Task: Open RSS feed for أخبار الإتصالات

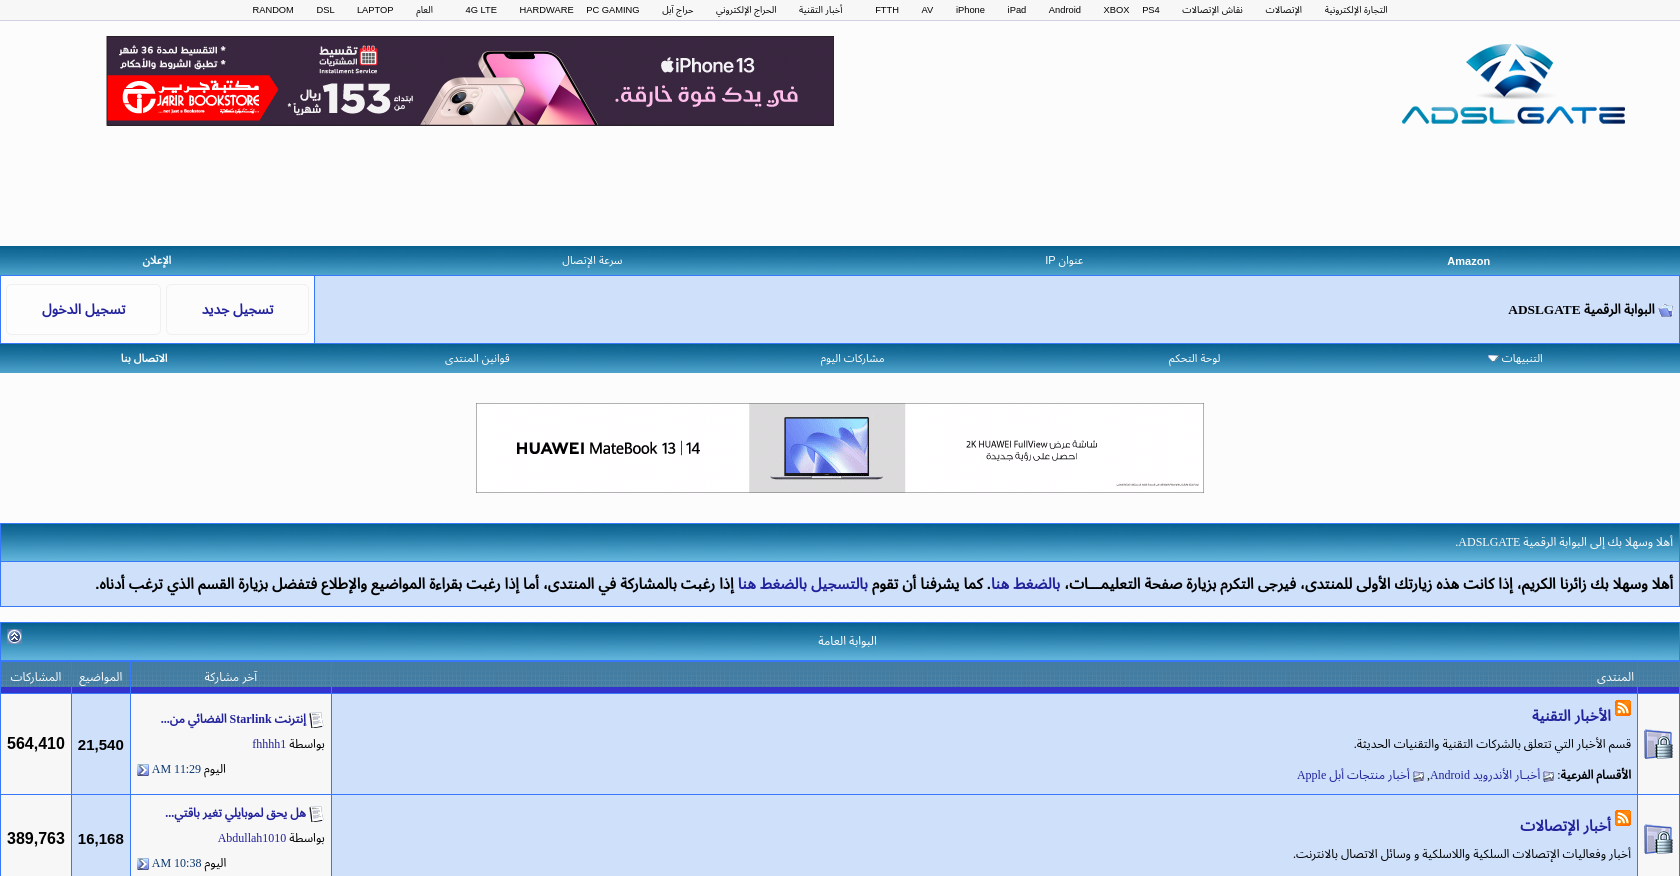Action: pos(1623,818)
